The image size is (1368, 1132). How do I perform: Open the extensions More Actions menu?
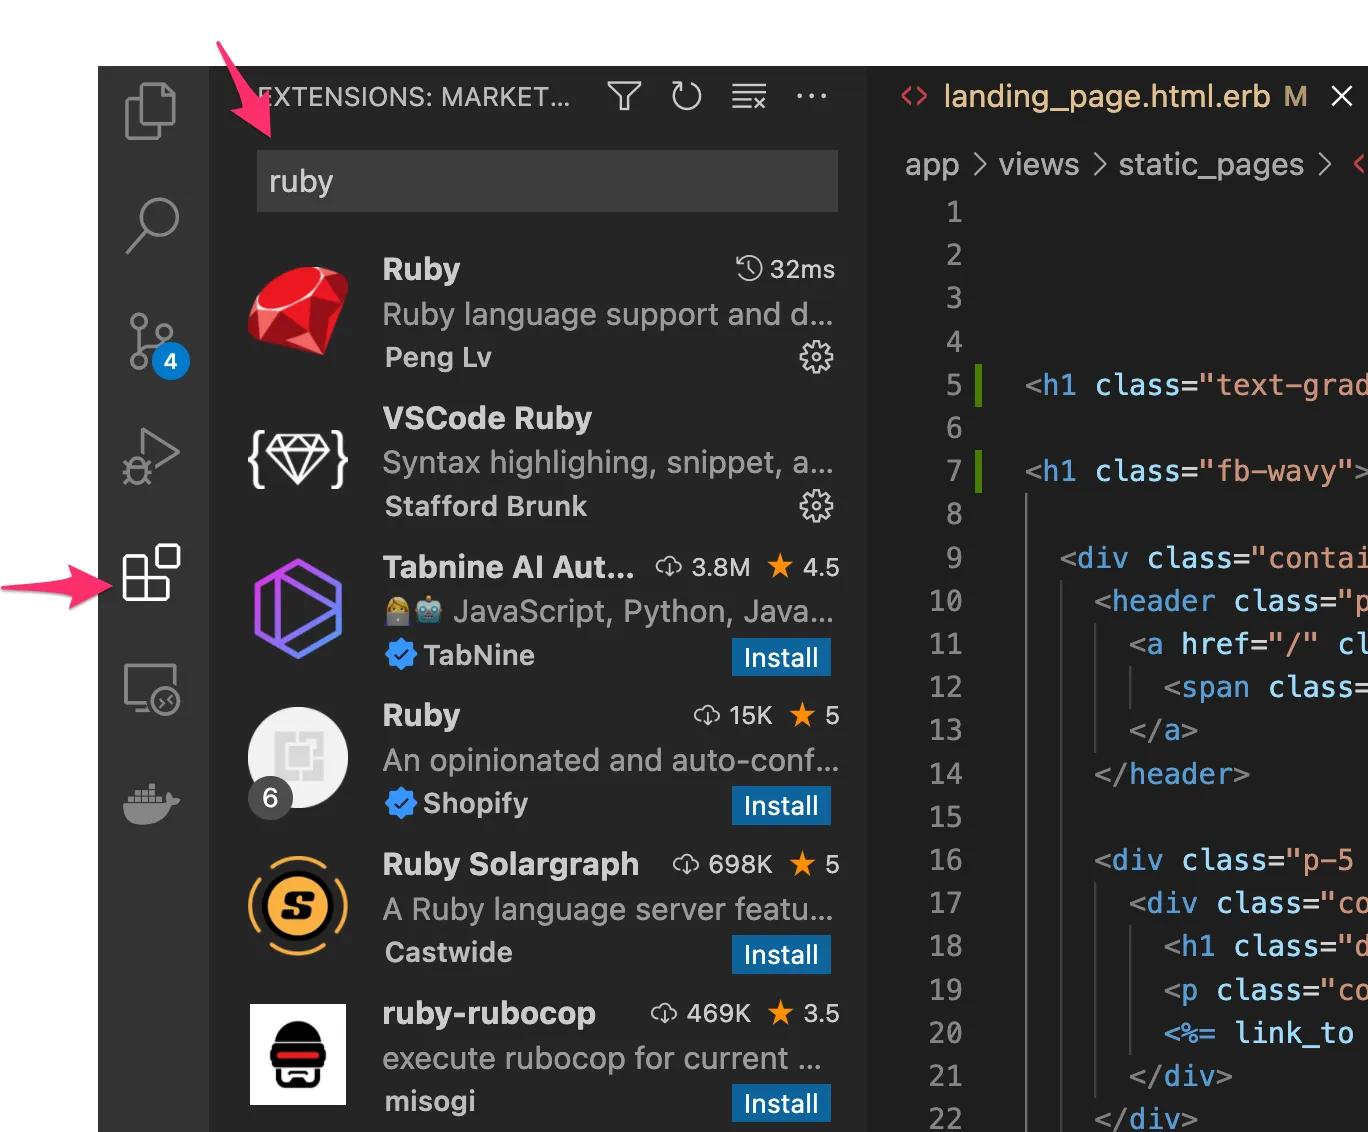(811, 96)
